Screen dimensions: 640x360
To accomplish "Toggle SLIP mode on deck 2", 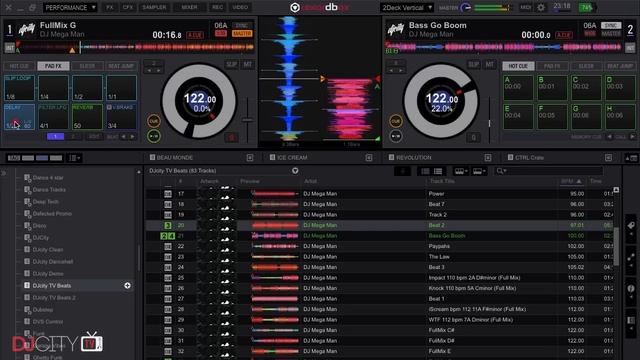I will [473, 64].
